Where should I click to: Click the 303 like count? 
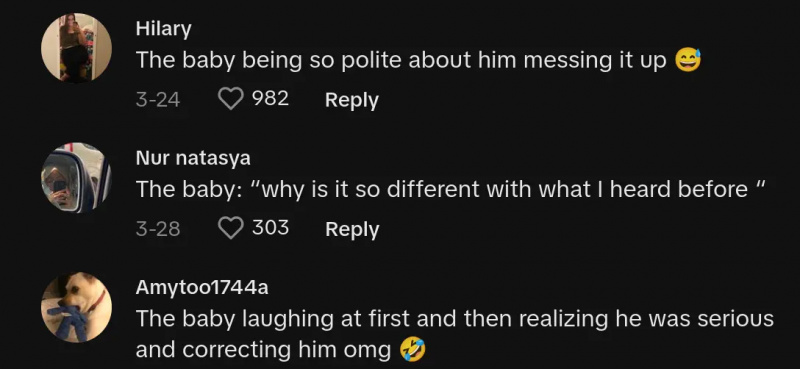click(x=270, y=227)
